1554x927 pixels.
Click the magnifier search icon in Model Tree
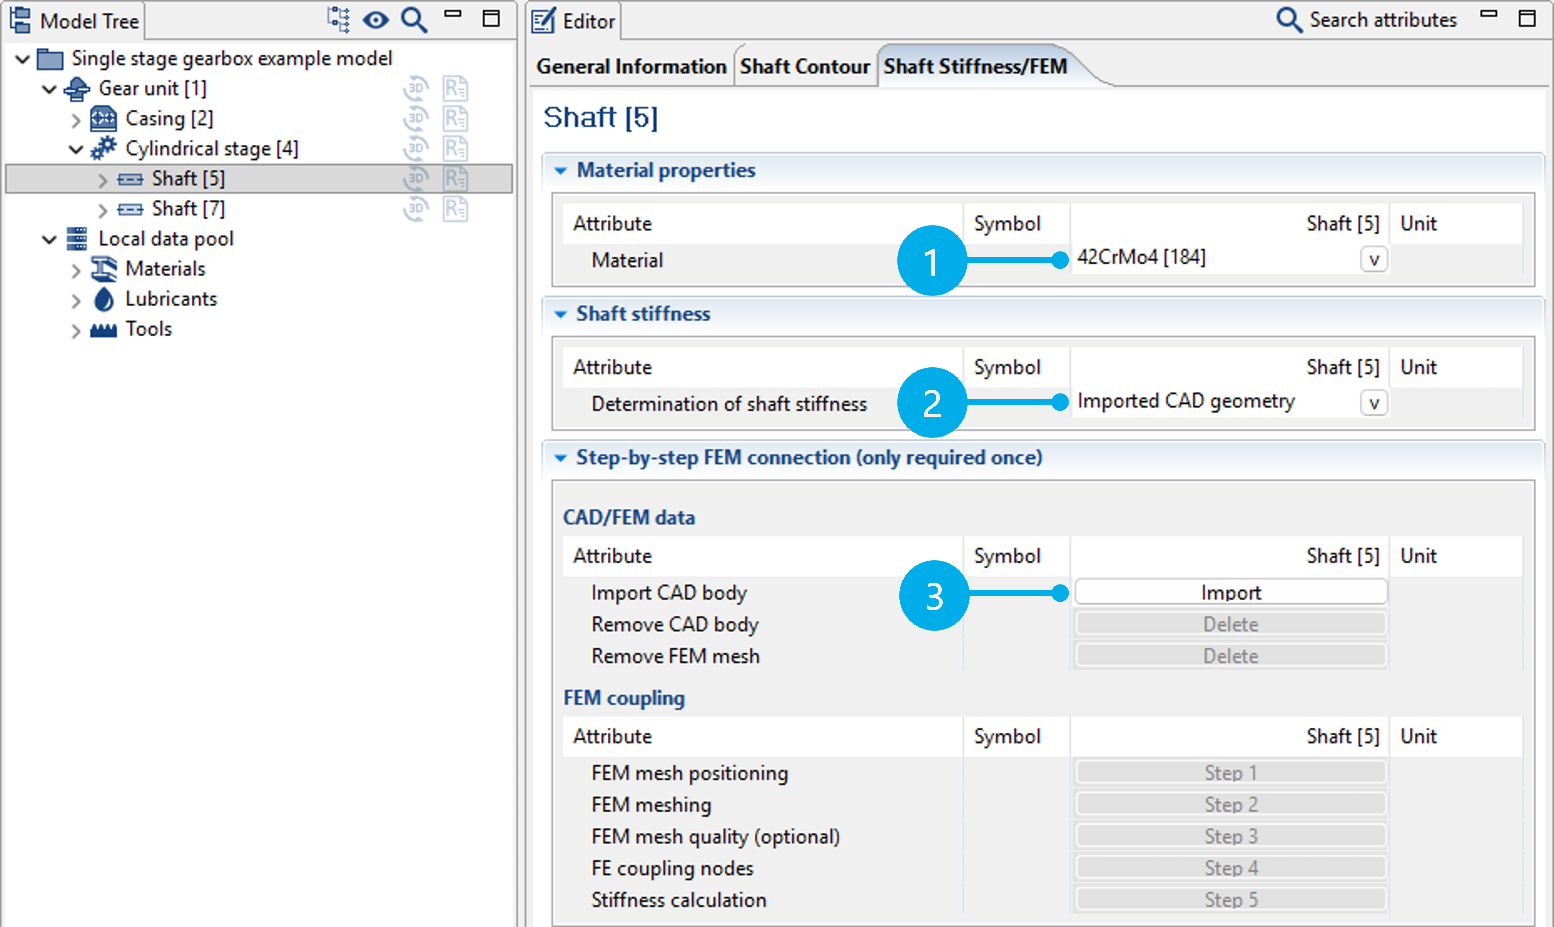click(414, 19)
